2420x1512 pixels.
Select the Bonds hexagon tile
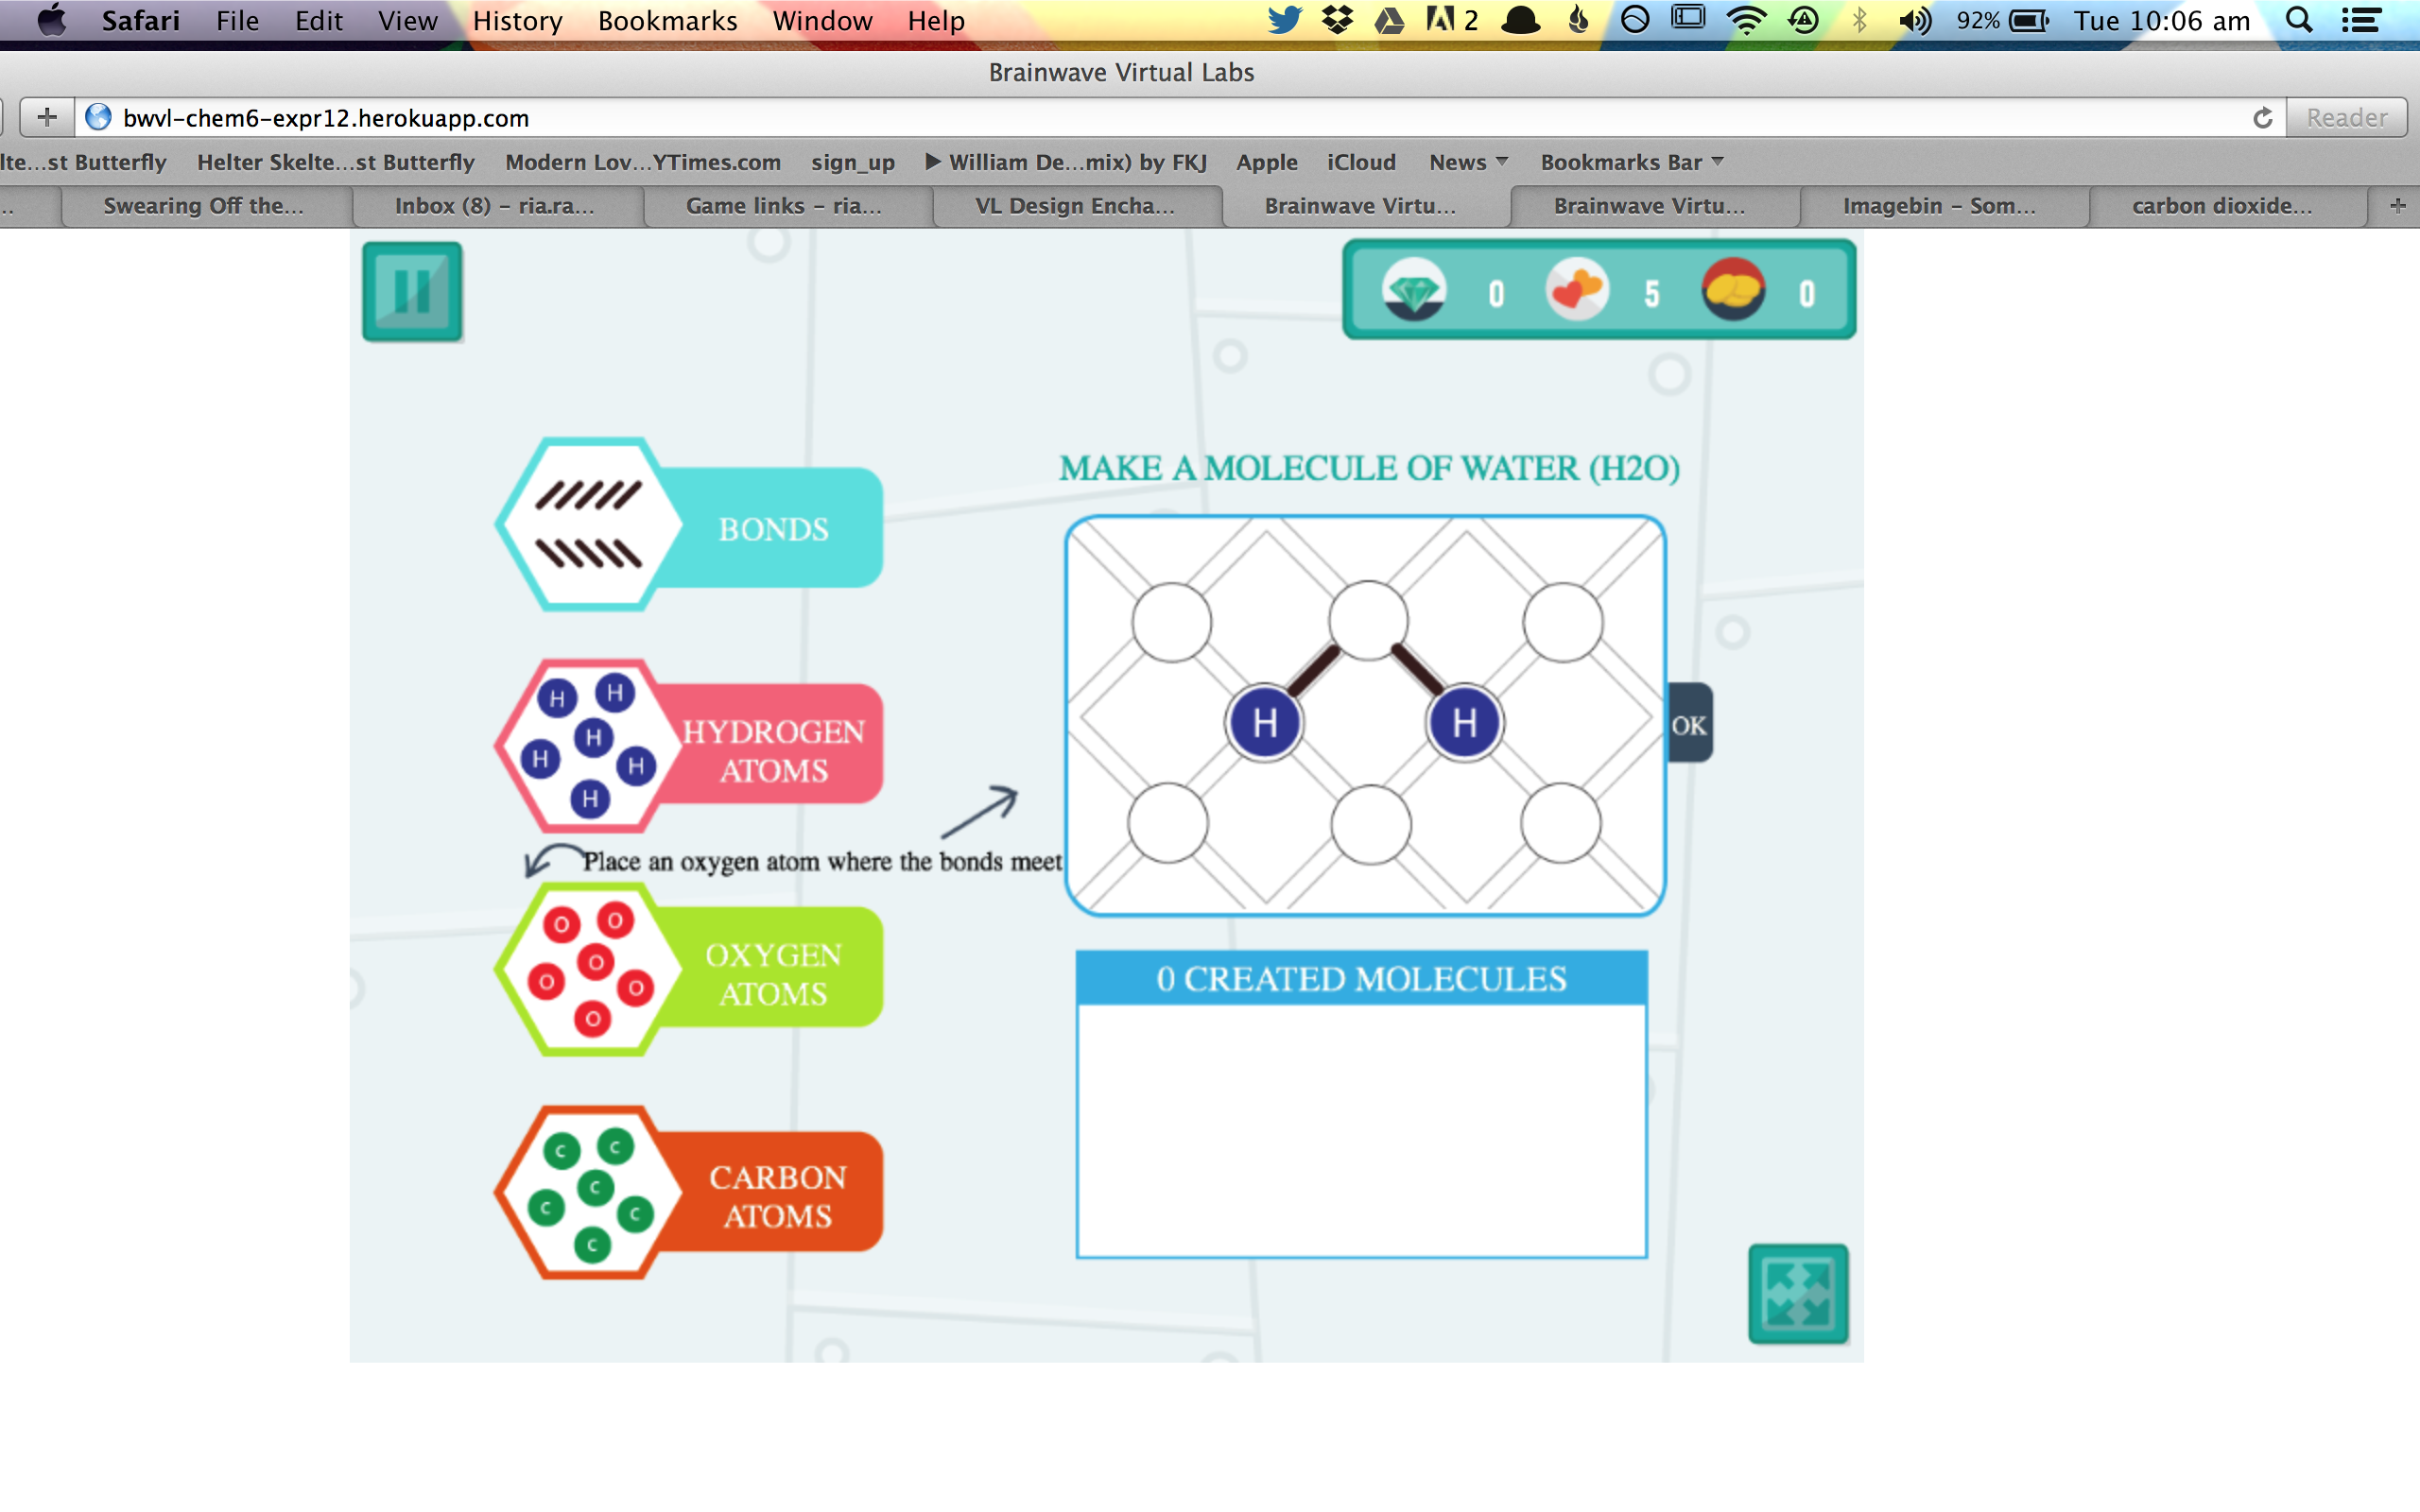pyautogui.click(x=589, y=524)
